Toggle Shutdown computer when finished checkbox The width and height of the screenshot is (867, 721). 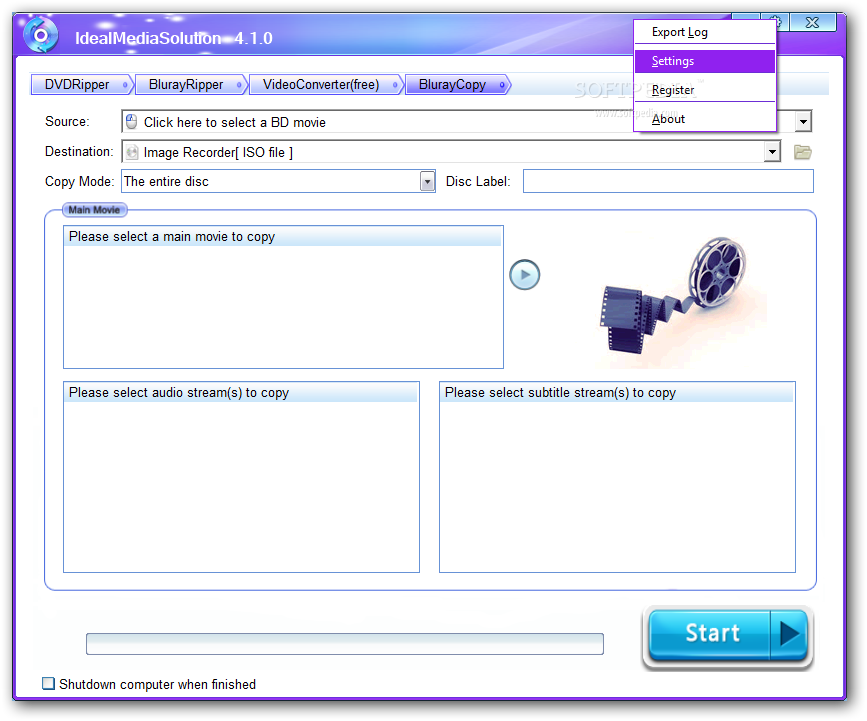[49, 683]
